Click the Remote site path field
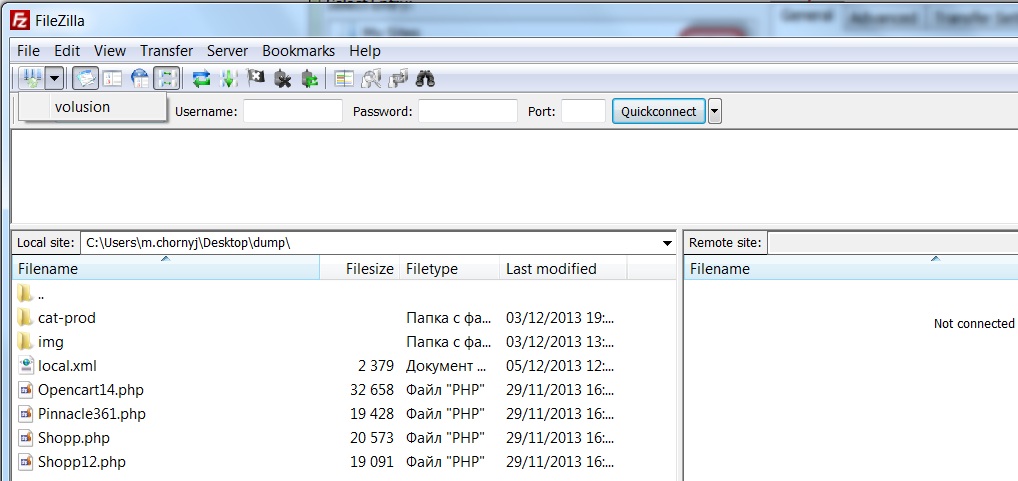Image resolution: width=1018 pixels, height=481 pixels. tap(893, 243)
